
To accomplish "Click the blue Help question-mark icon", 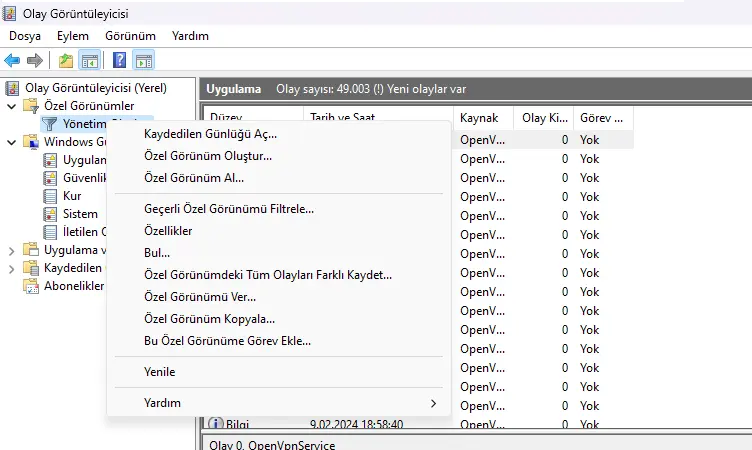I will click(x=119, y=60).
